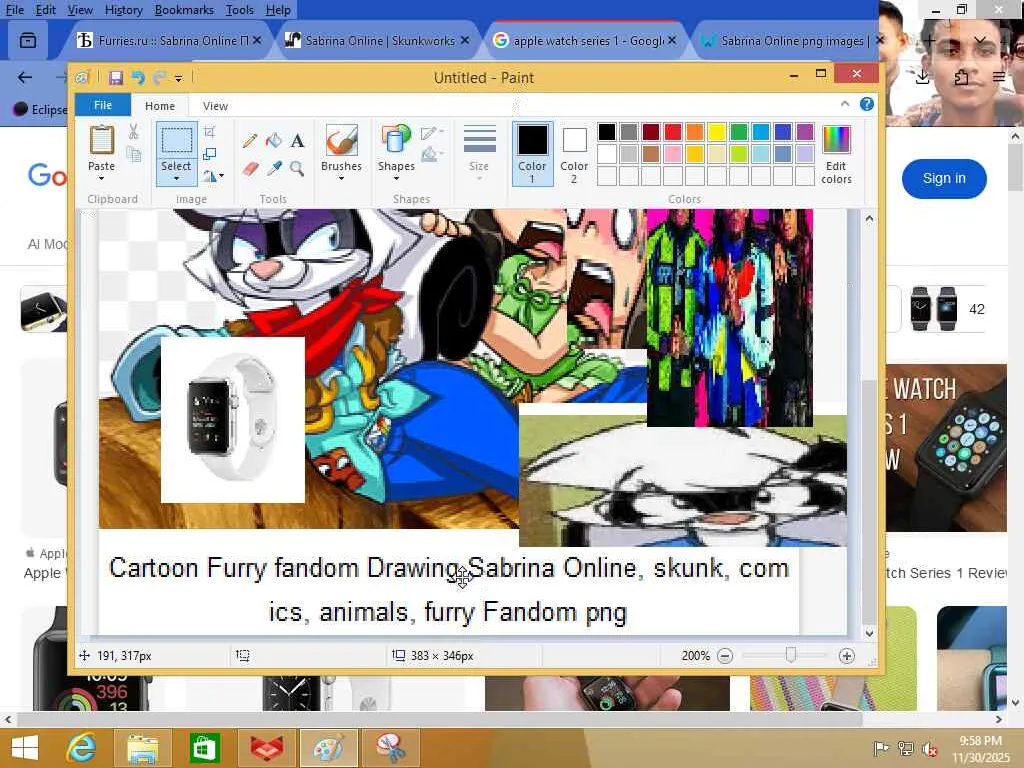This screenshot has width=1024, height=768.
Task: Pick the purple color swatch
Action: [805, 132]
